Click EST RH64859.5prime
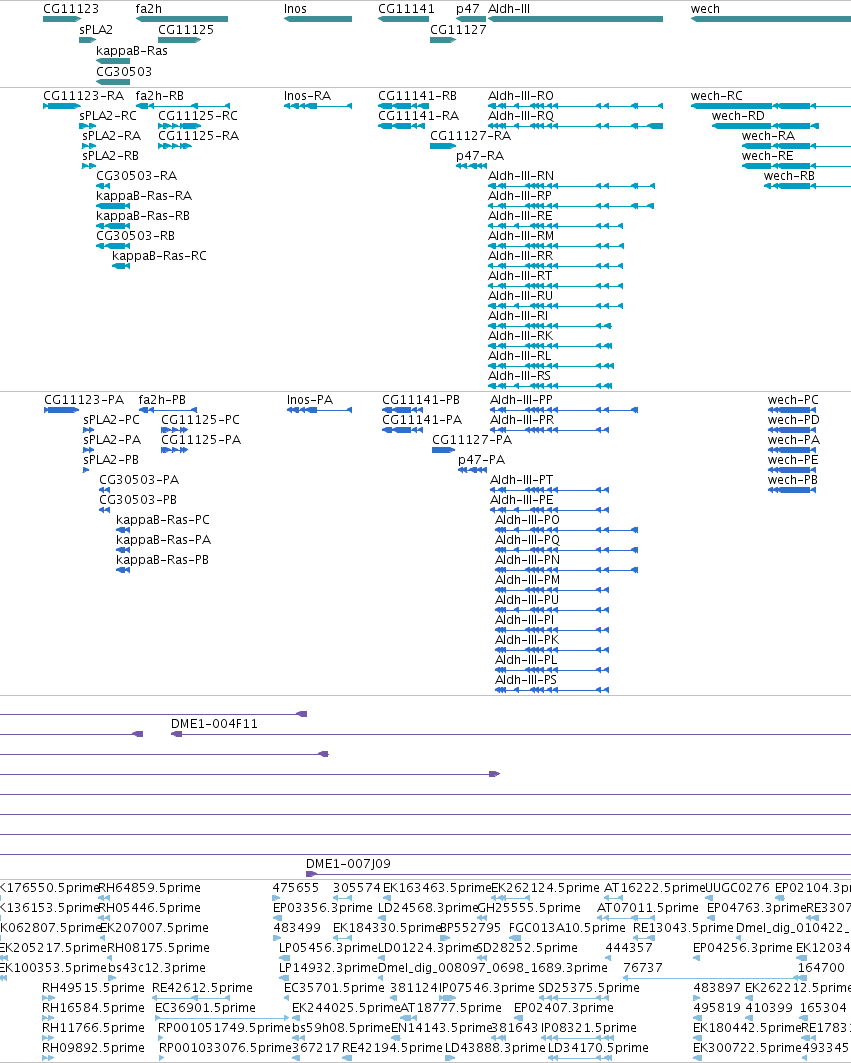 pyautogui.click(x=149, y=888)
